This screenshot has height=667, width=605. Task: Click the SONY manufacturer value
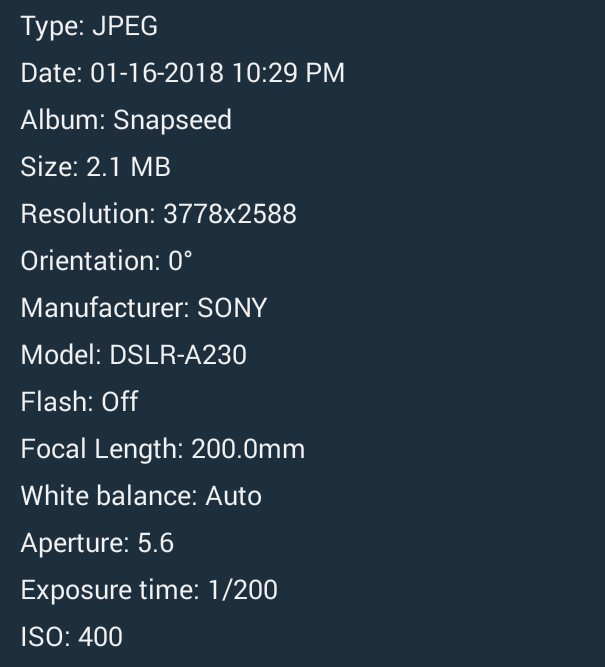[232, 308]
